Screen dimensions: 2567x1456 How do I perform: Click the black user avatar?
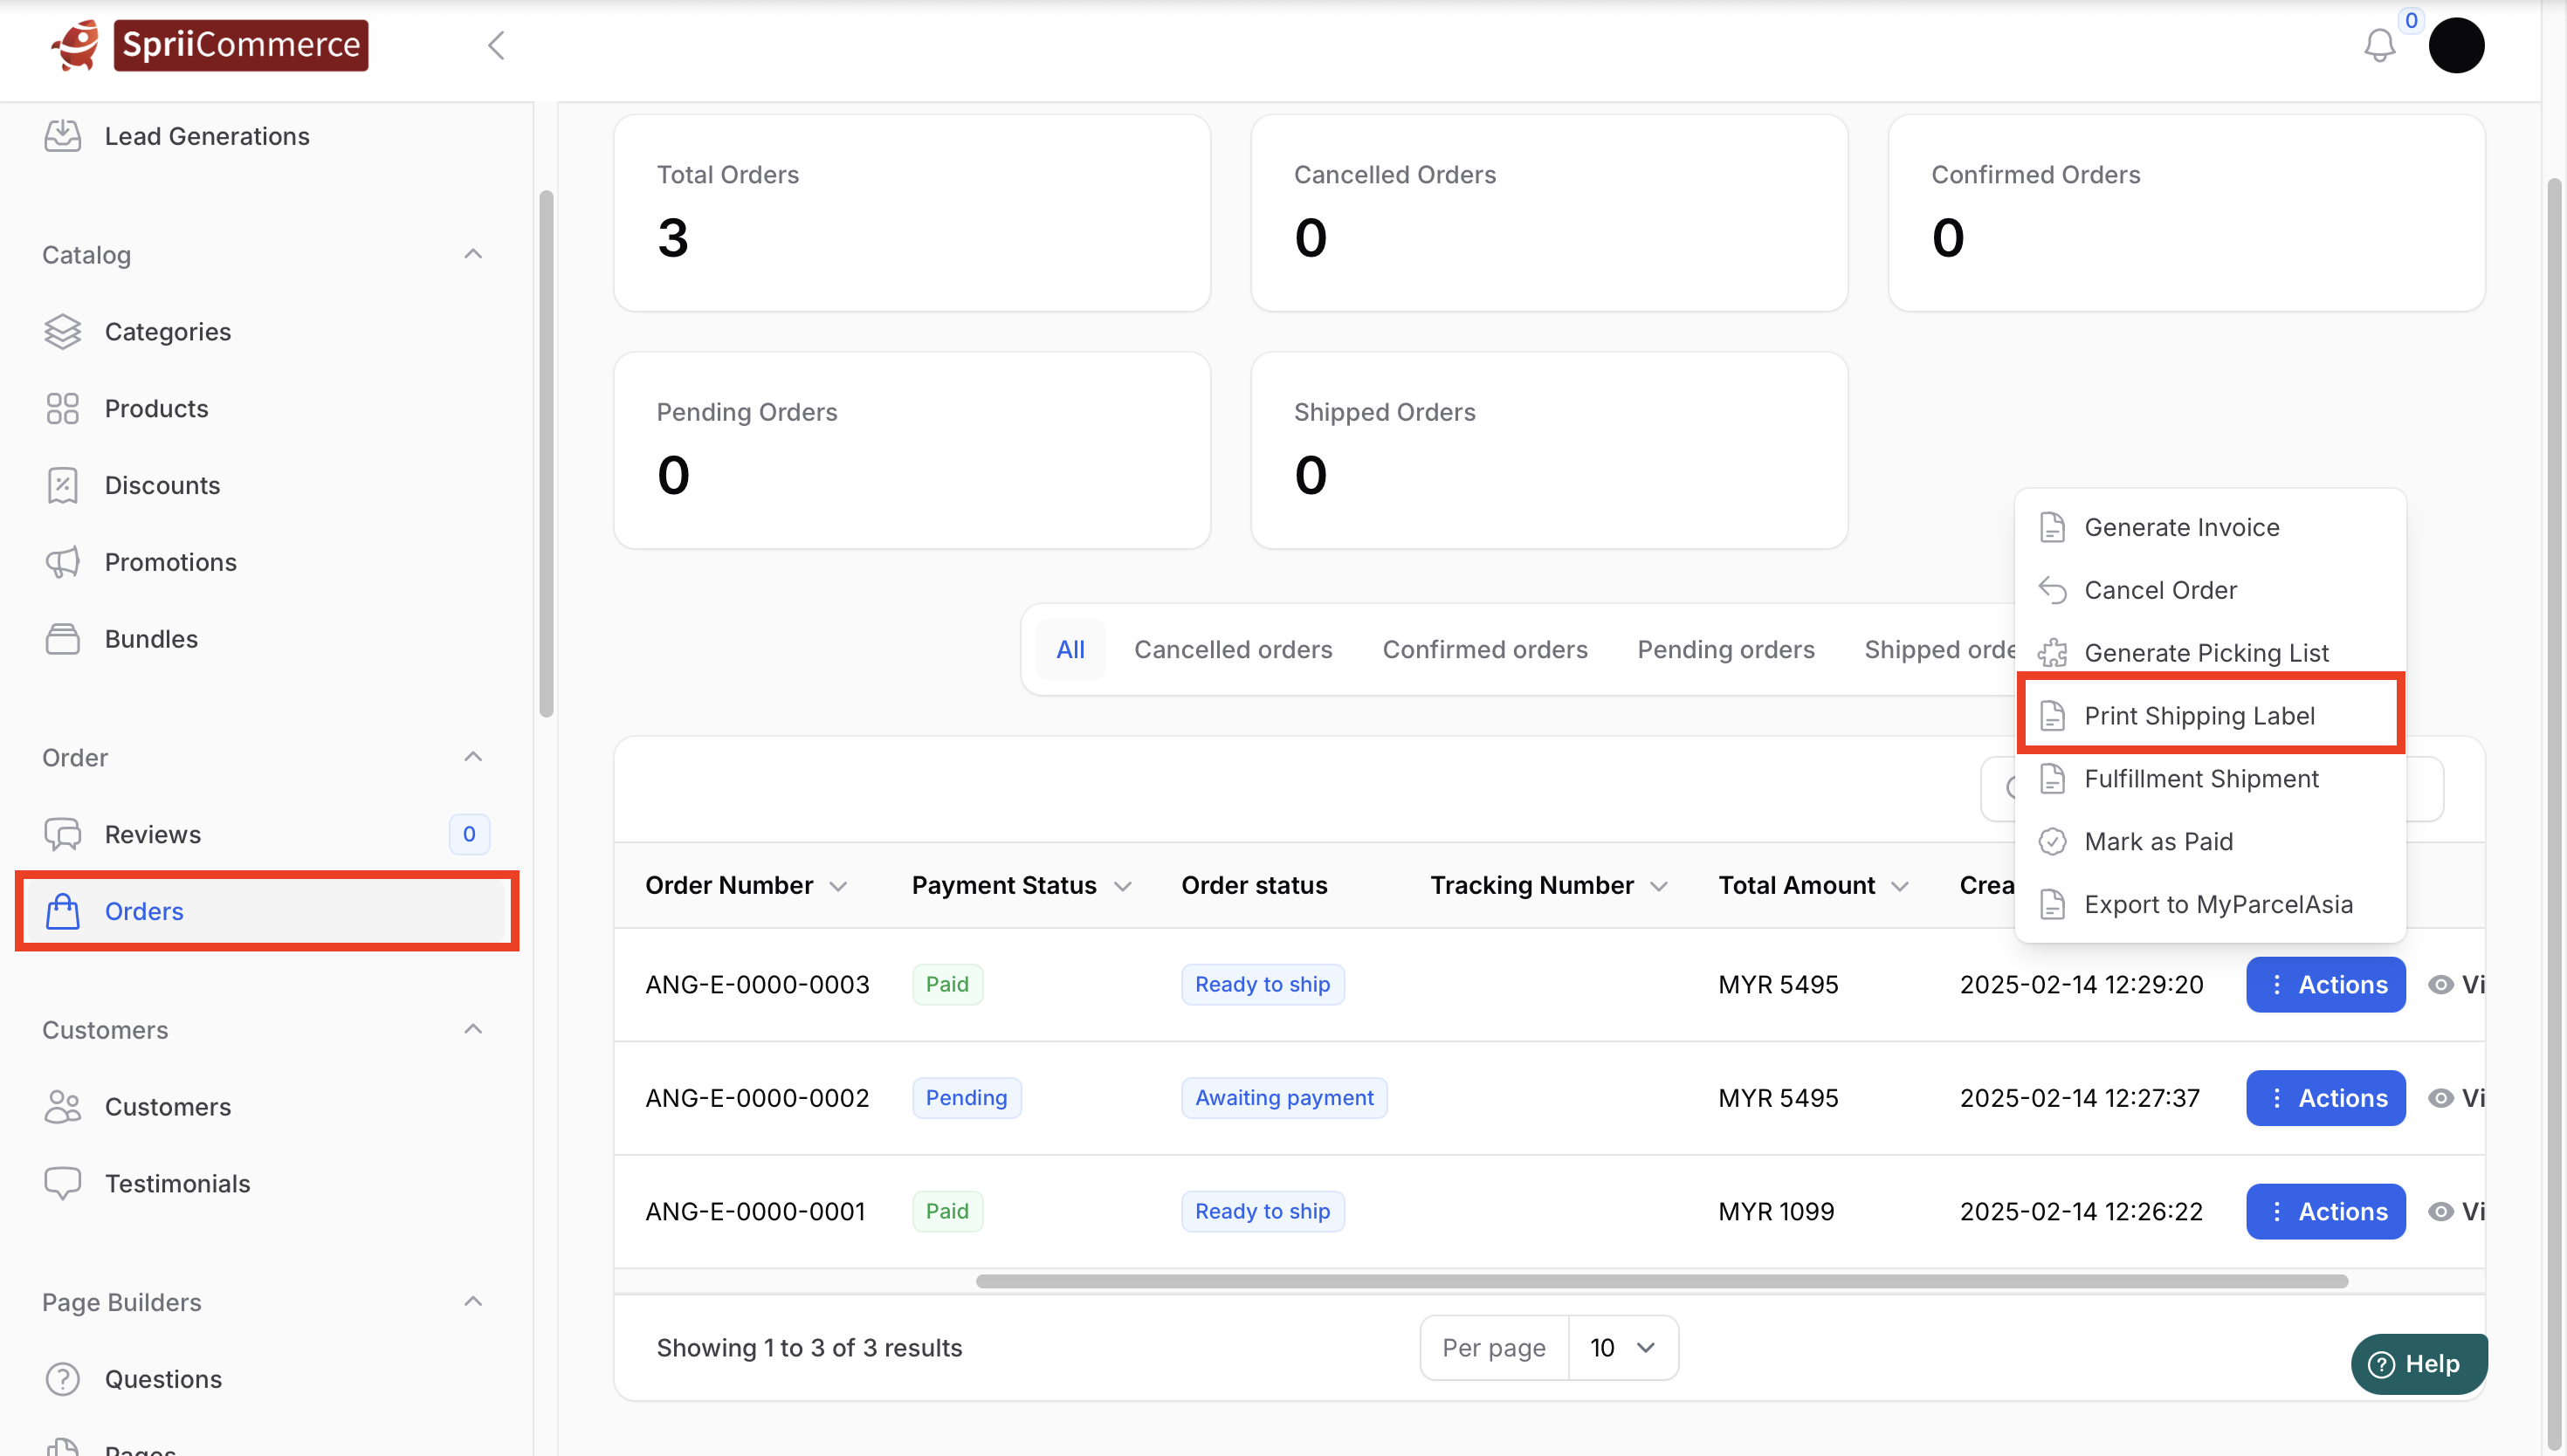2456,45
